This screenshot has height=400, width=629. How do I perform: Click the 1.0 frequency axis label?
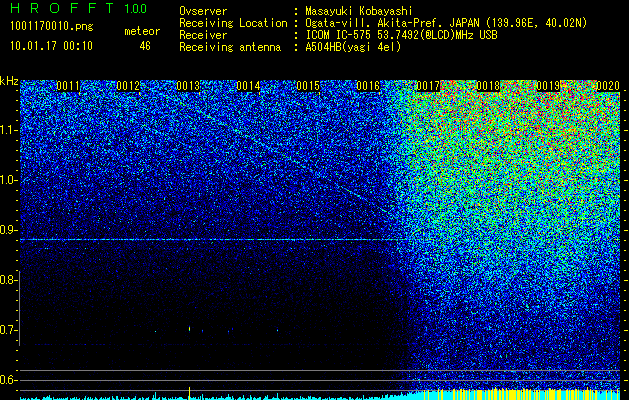(x=8, y=180)
